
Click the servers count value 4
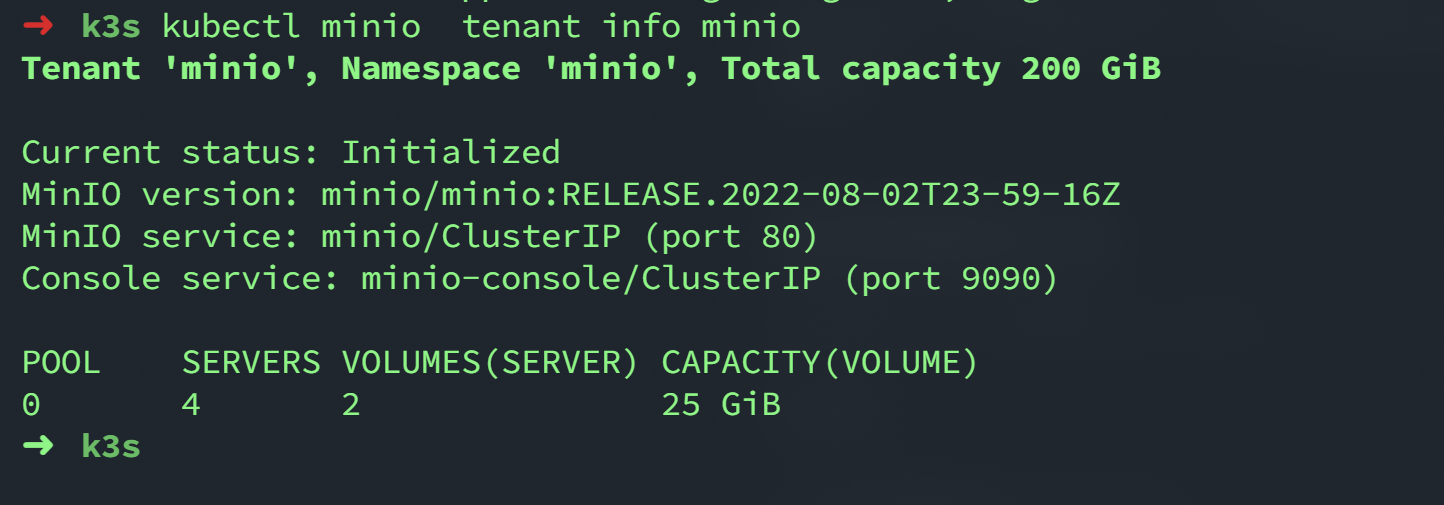click(191, 405)
